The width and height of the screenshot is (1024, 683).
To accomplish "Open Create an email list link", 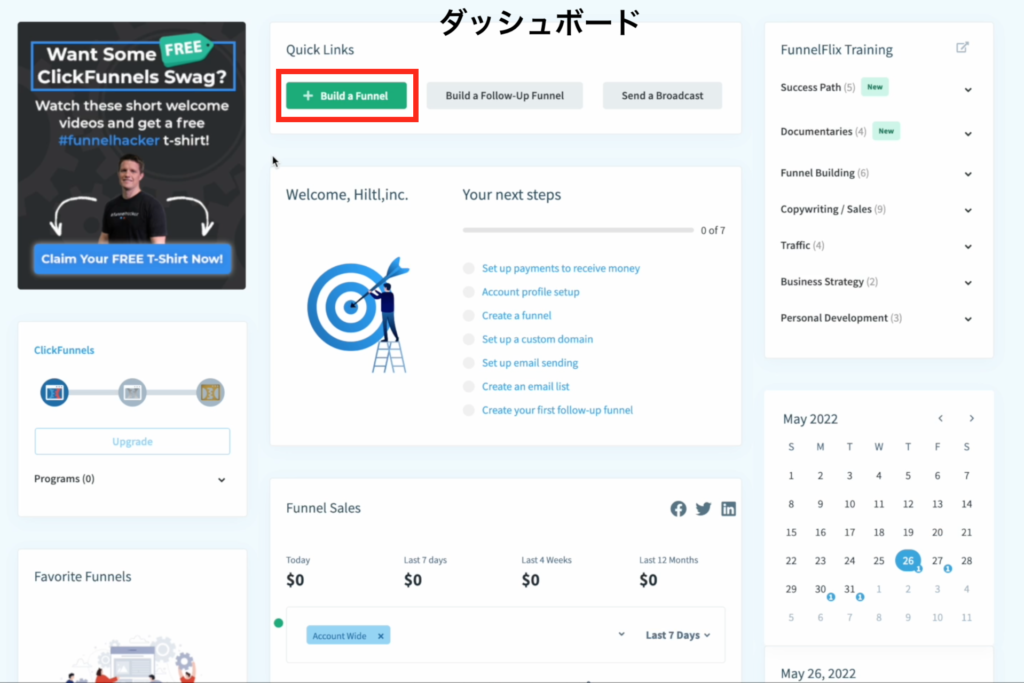I will (x=526, y=387).
